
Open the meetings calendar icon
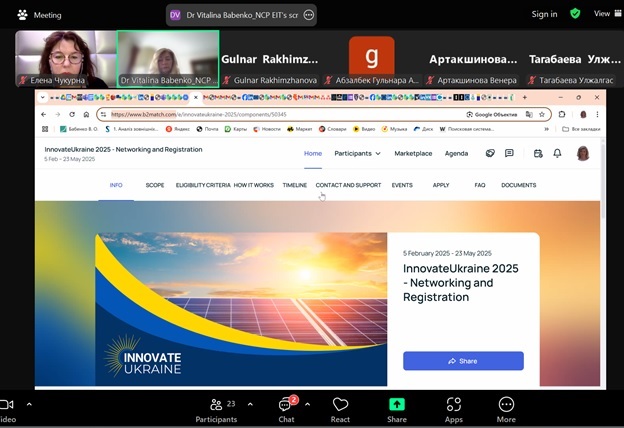pos(538,153)
